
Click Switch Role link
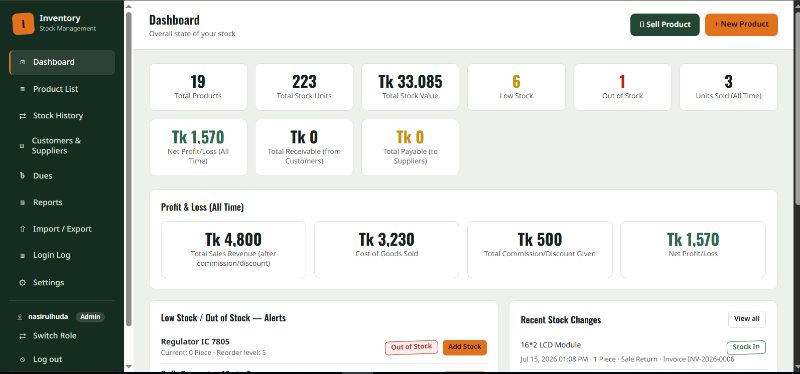[55, 336]
